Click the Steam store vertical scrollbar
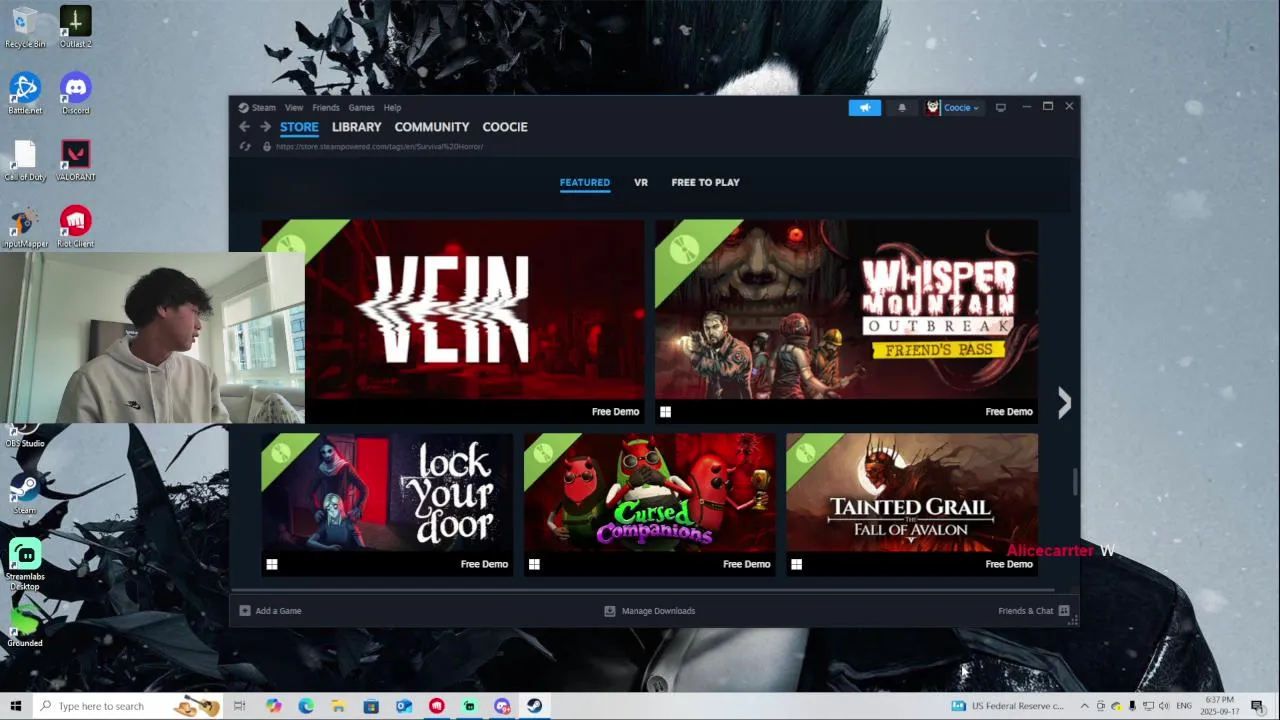The image size is (1280, 720). (x=1076, y=481)
